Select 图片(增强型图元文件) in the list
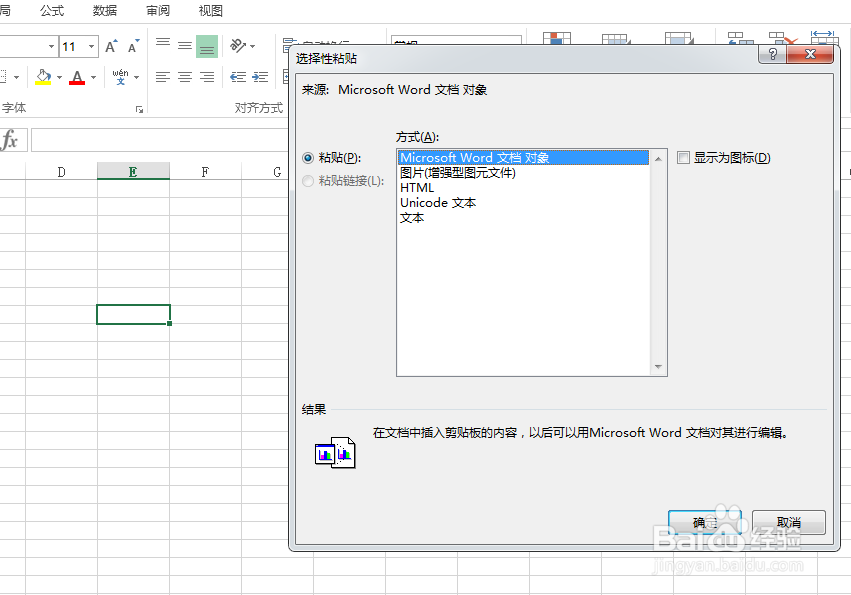851x595 pixels. tap(523, 173)
